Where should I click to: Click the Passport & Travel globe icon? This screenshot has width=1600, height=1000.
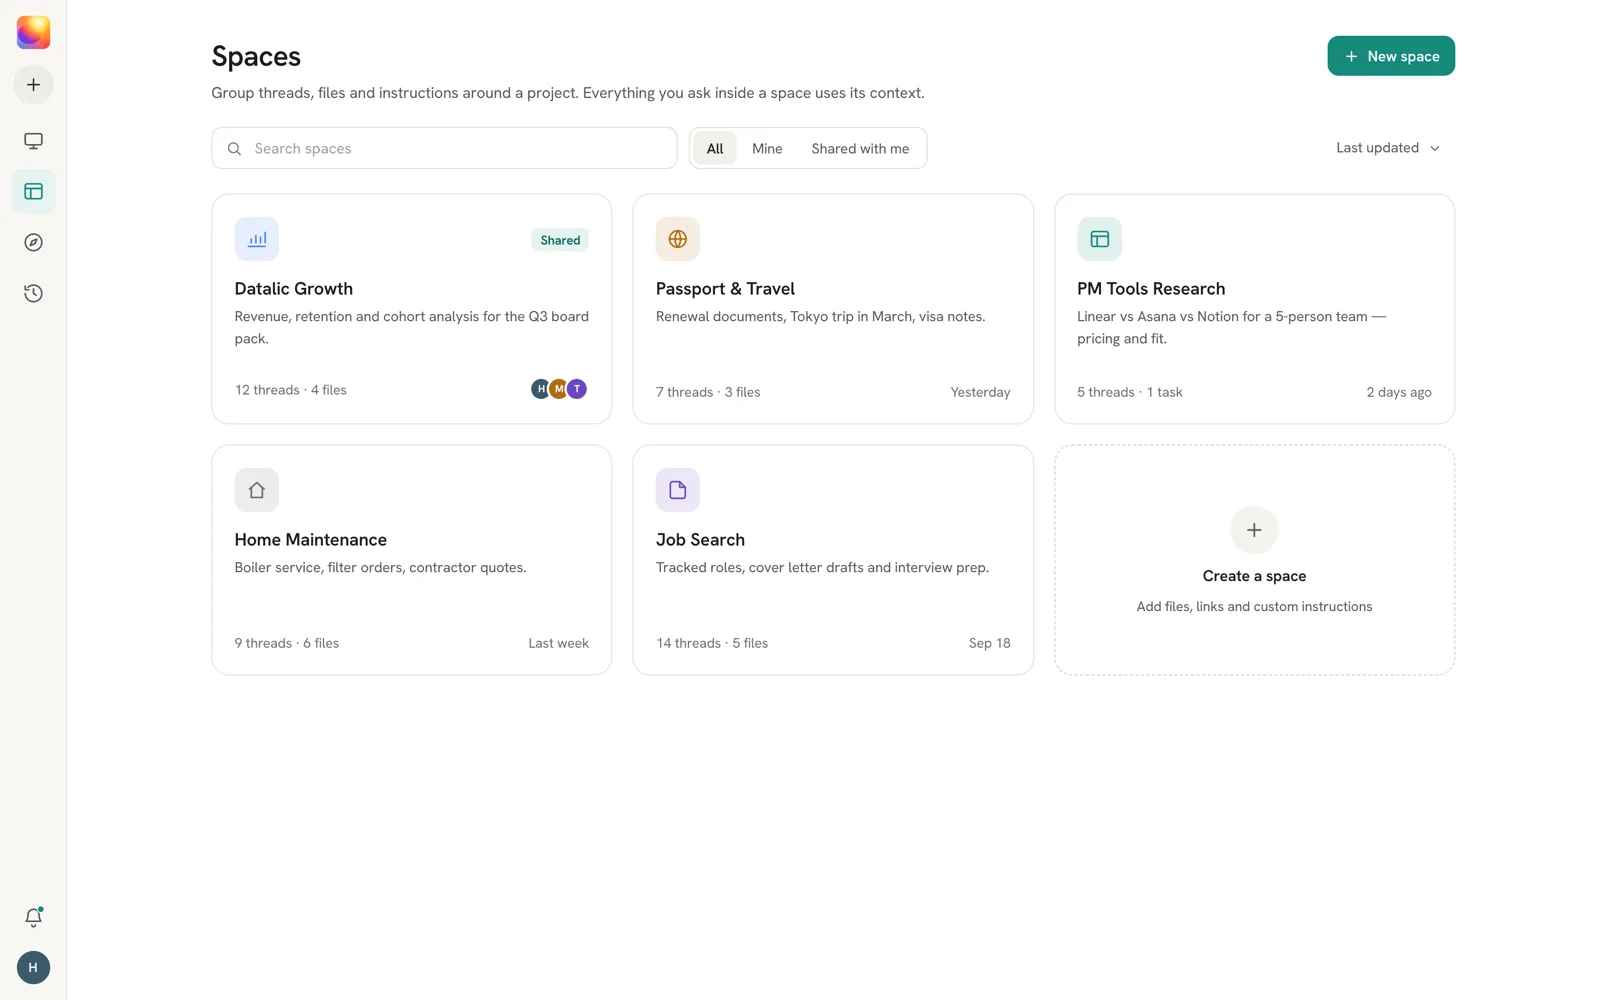tap(678, 239)
